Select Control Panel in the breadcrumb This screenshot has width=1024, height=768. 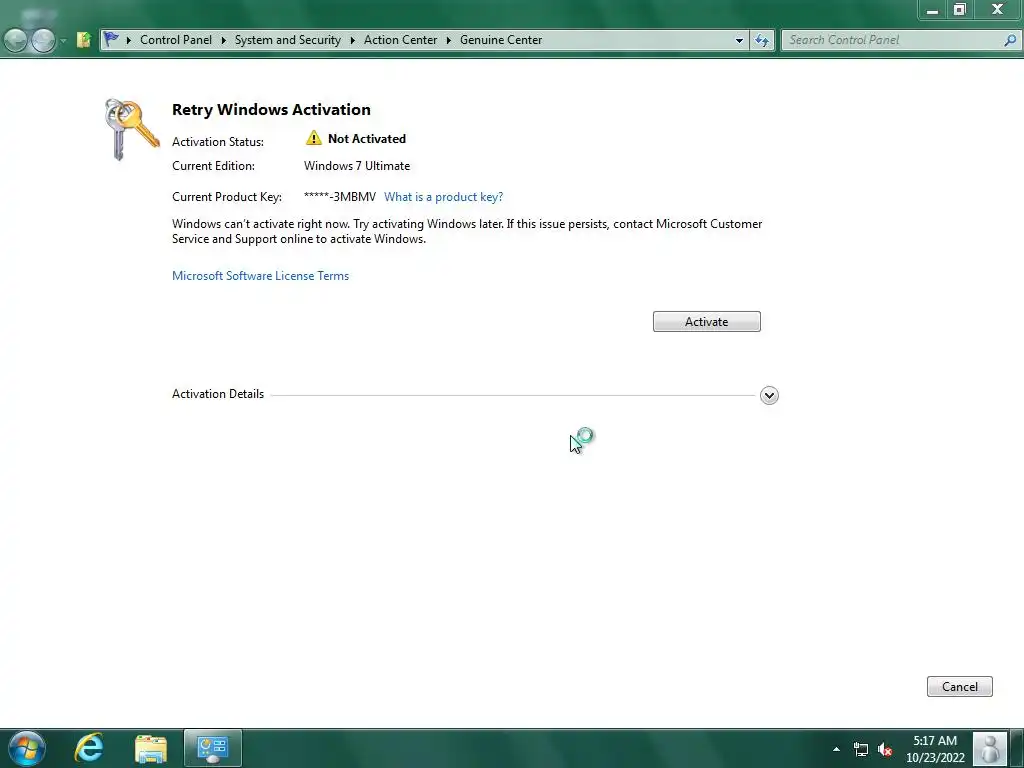tap(176, 40)
